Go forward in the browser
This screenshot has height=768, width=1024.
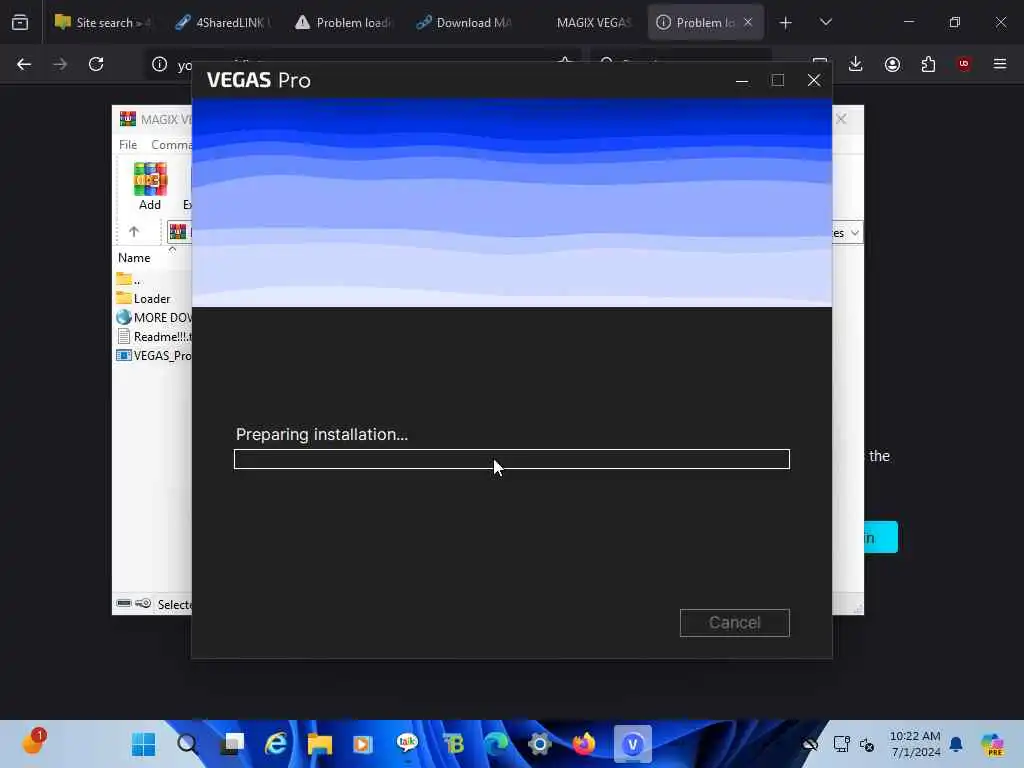[x=60, y=64]
